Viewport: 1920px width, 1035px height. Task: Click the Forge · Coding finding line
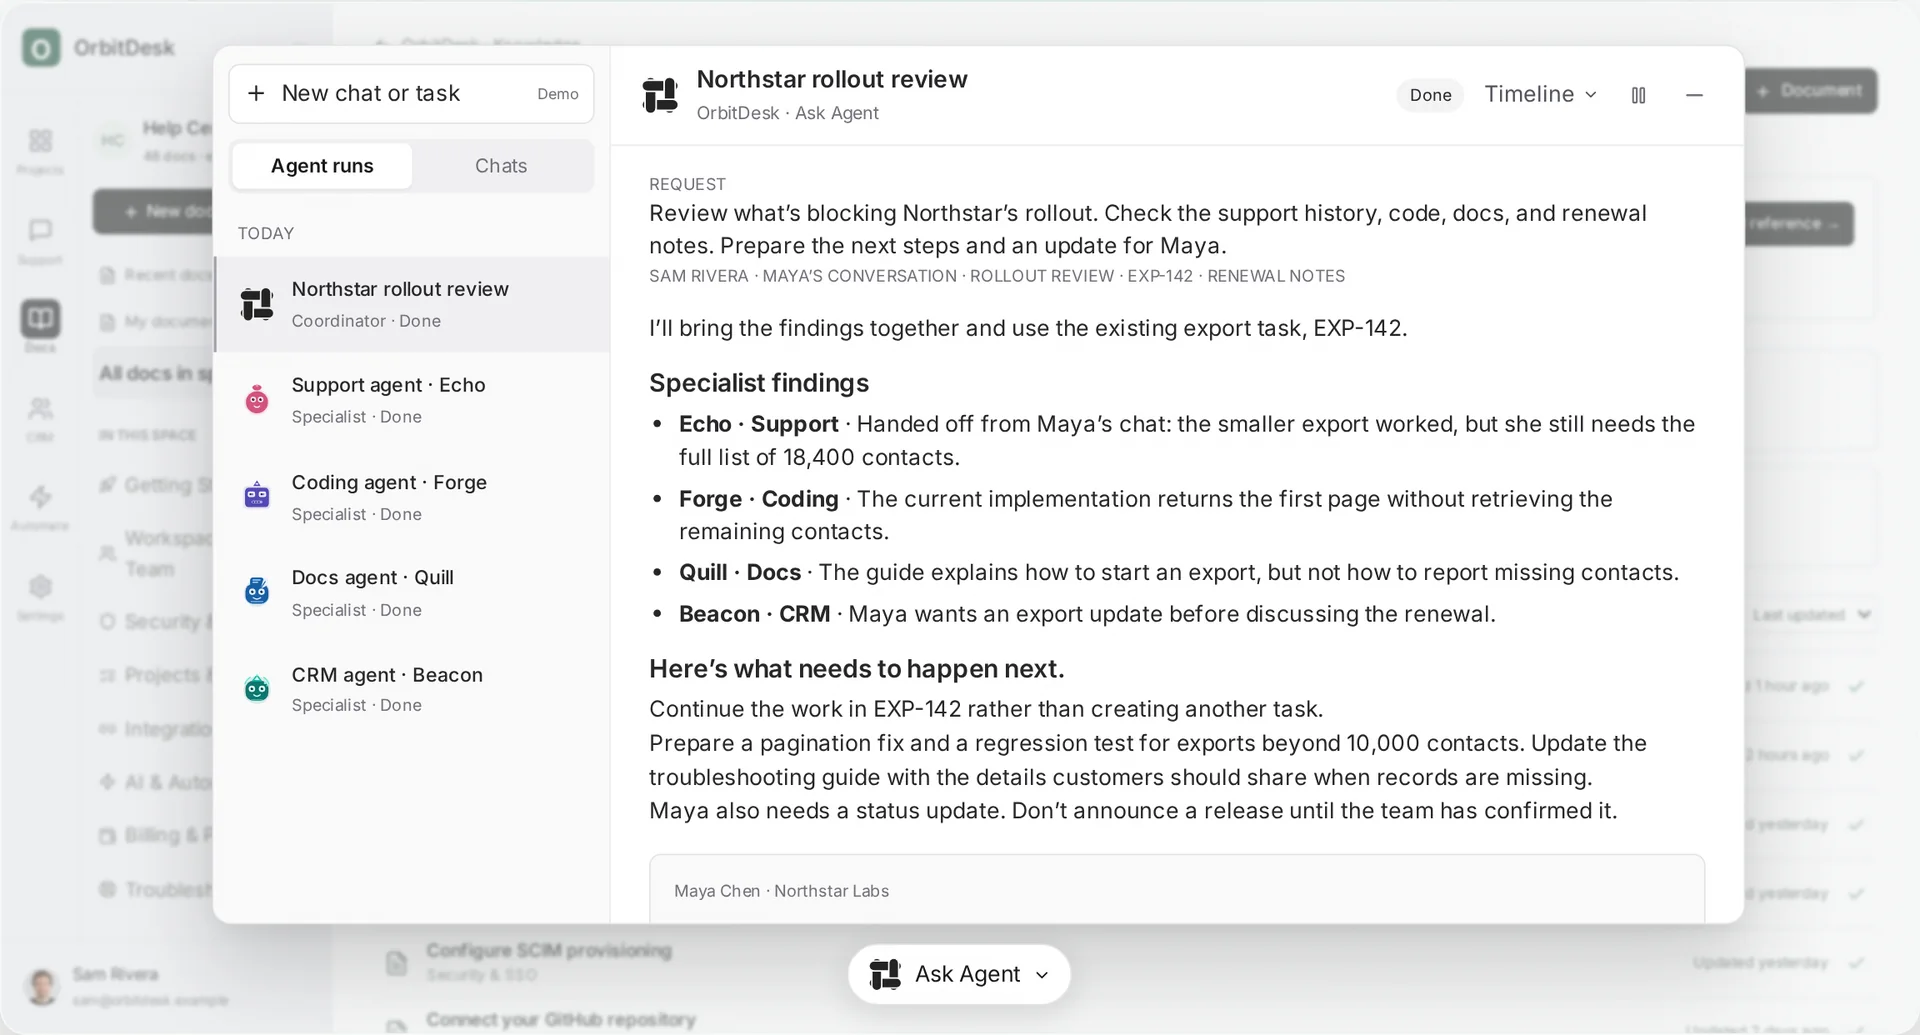[1146, 515]
